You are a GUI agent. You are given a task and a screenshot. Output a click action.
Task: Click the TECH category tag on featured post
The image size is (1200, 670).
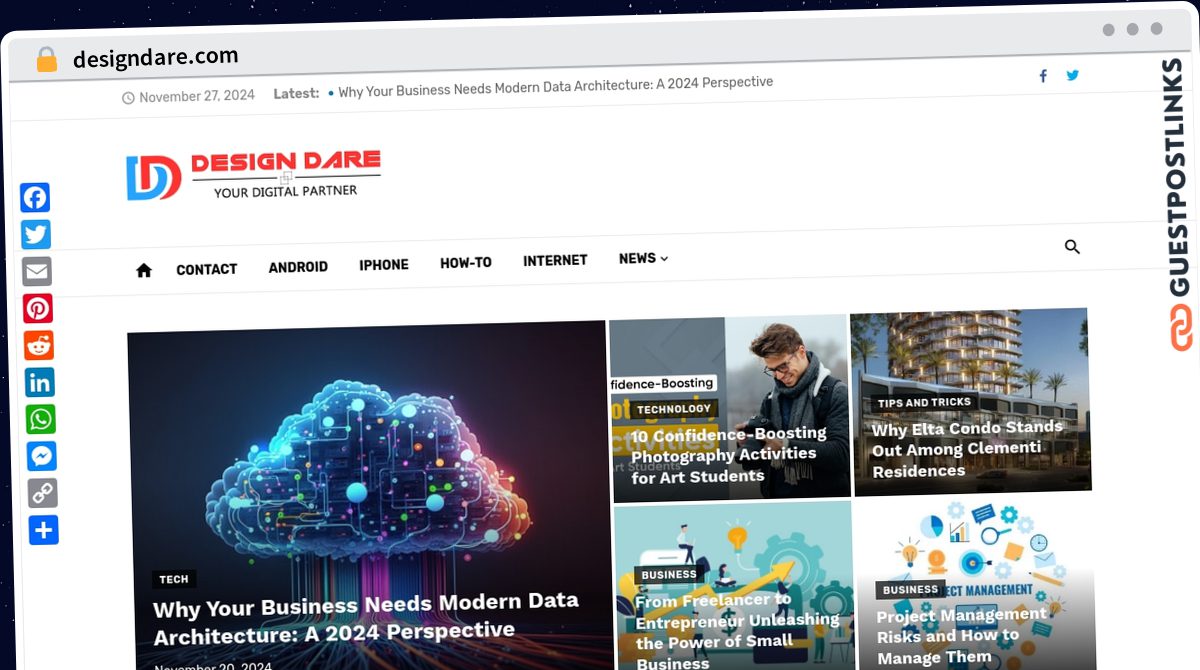(x=174, y=579)
